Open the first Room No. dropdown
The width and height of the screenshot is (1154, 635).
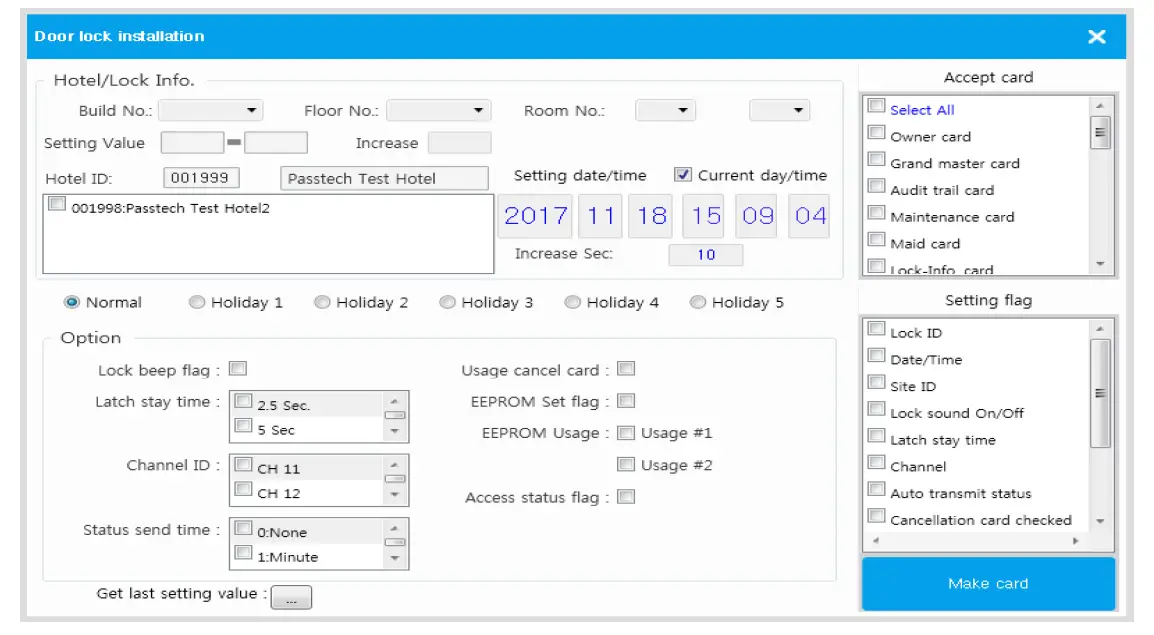[665, 110]
